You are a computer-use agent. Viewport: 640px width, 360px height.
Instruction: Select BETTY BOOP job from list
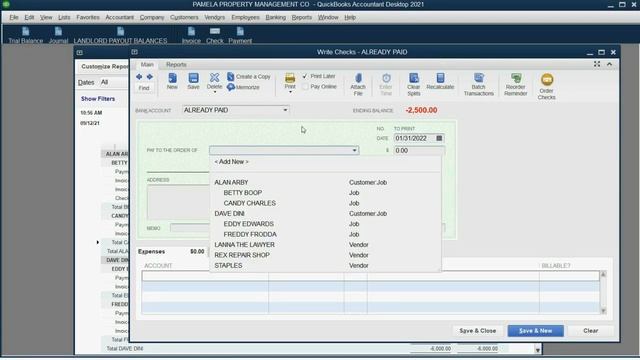[x=325, y=193]
